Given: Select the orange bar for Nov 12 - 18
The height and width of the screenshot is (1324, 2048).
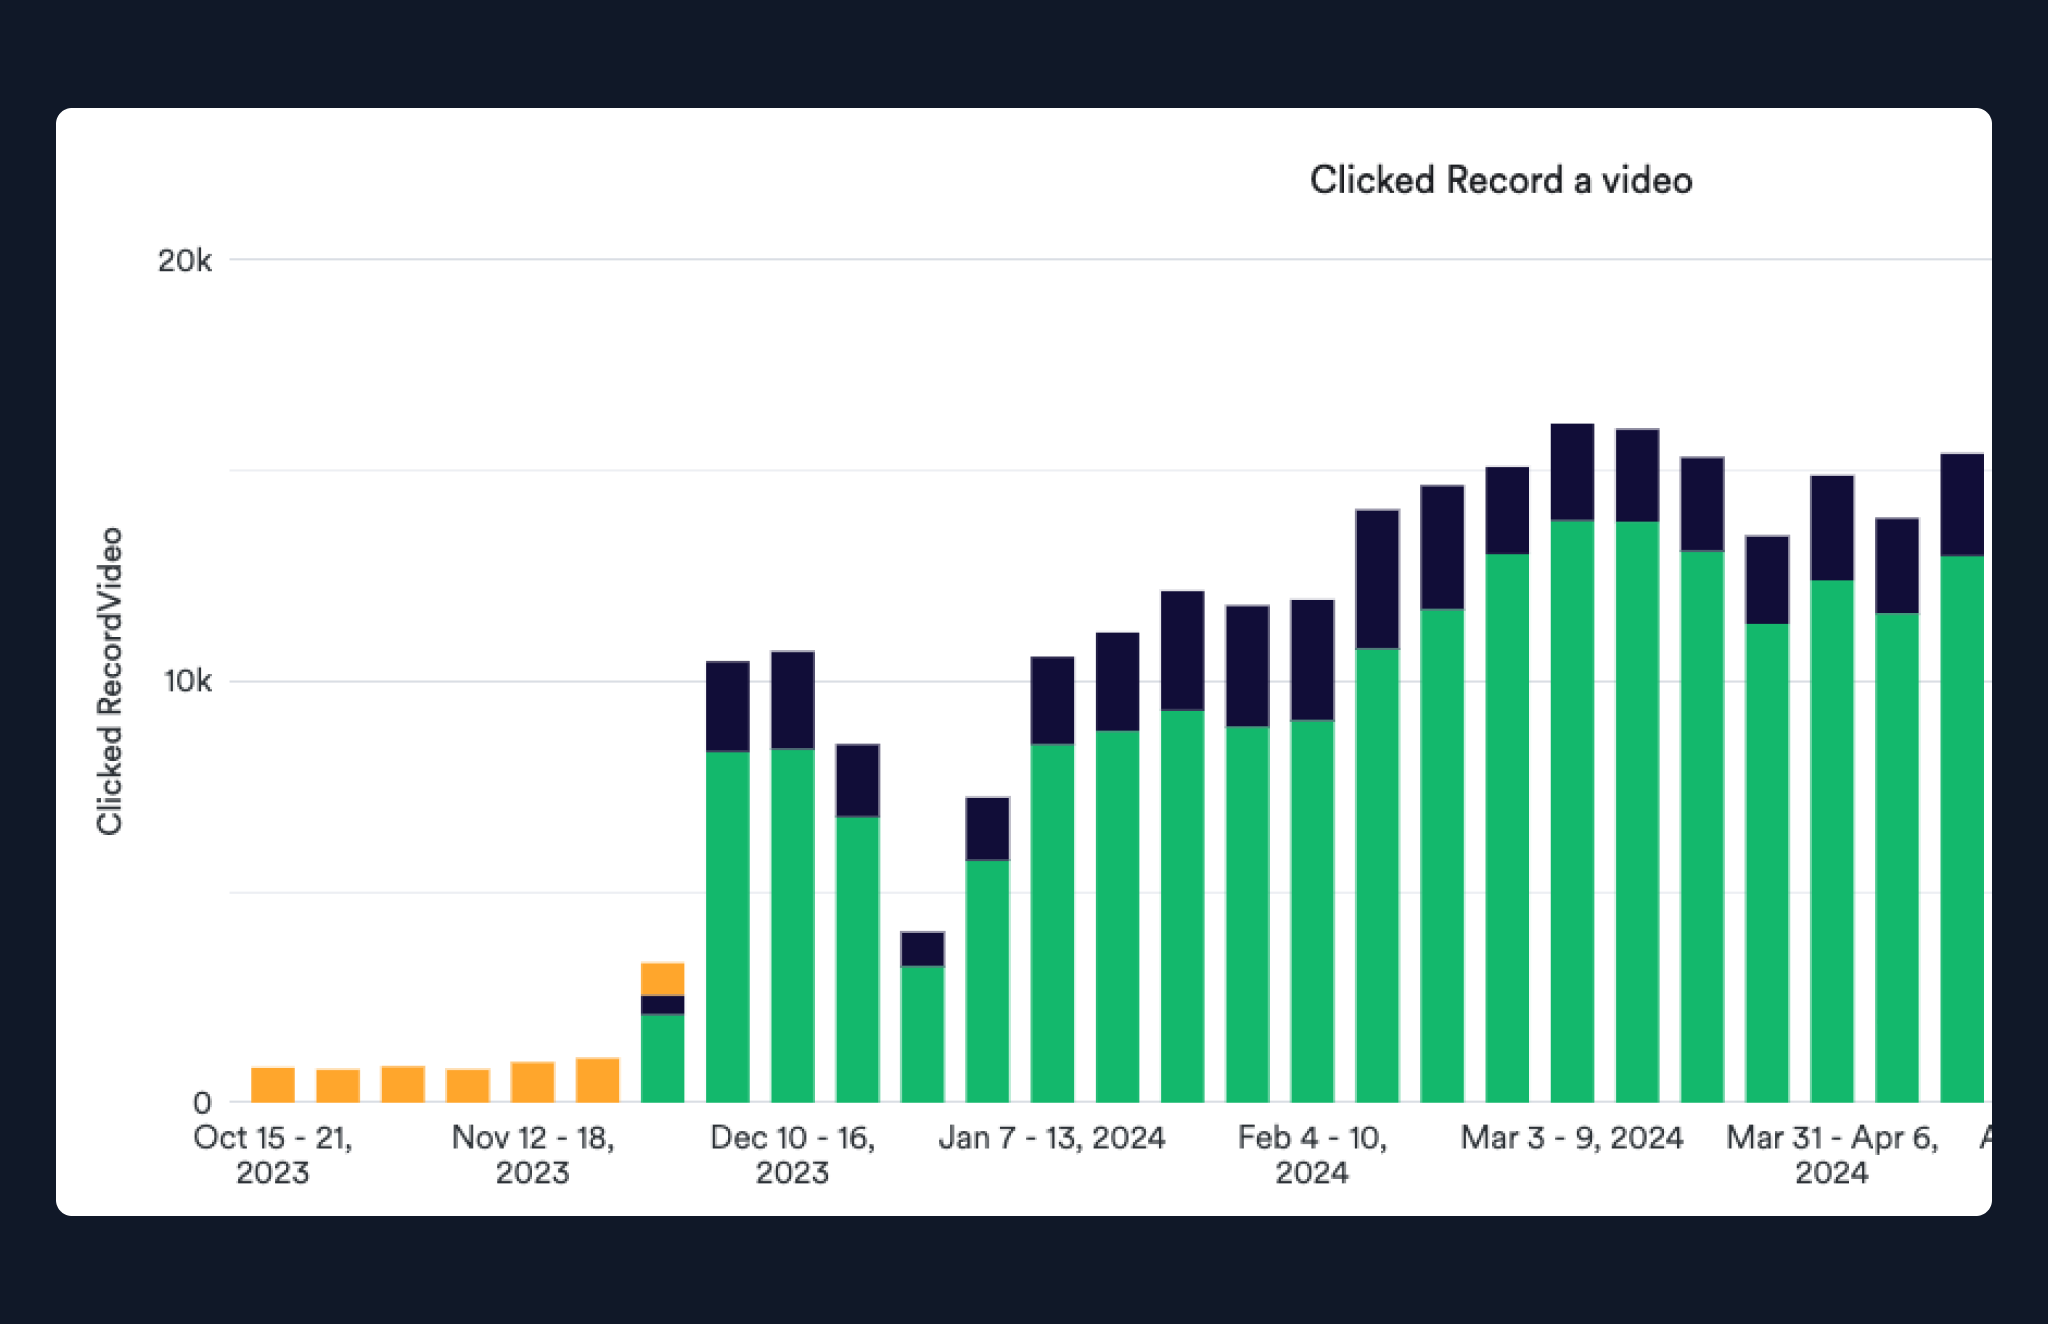Looking at the screenshot, I should tap(533, 1083).
